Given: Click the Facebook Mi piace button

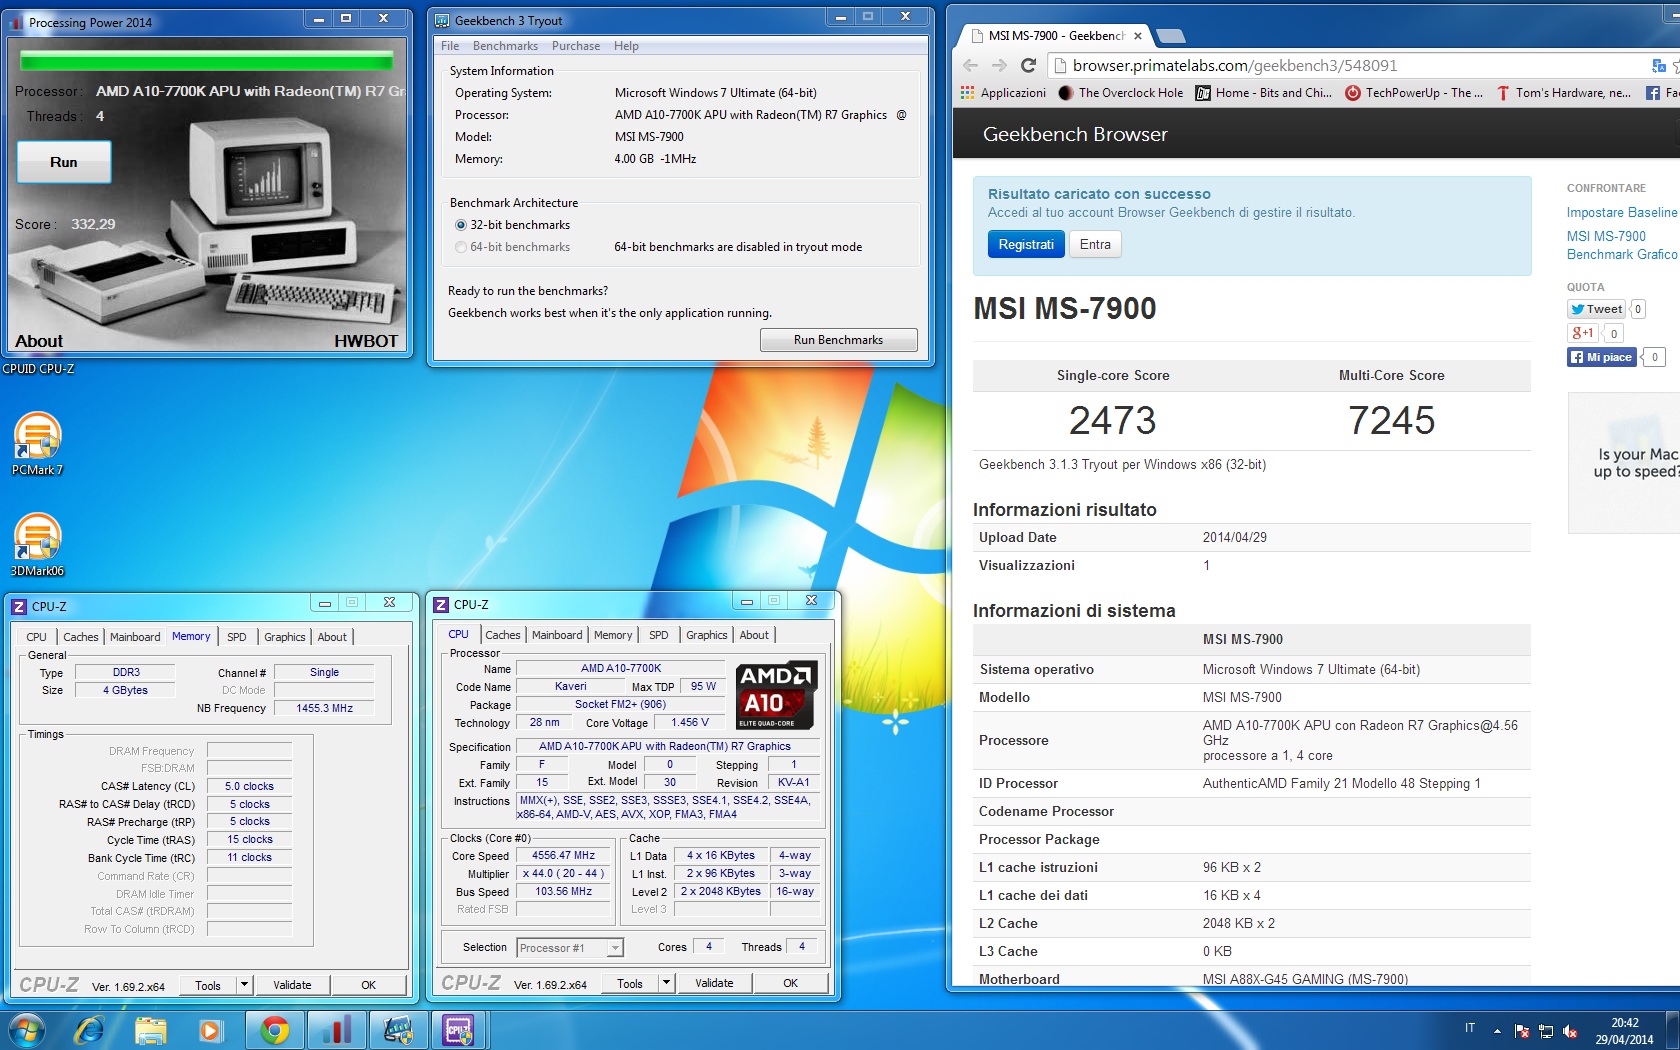Looking at the screenshot, I should [1601, 357].
